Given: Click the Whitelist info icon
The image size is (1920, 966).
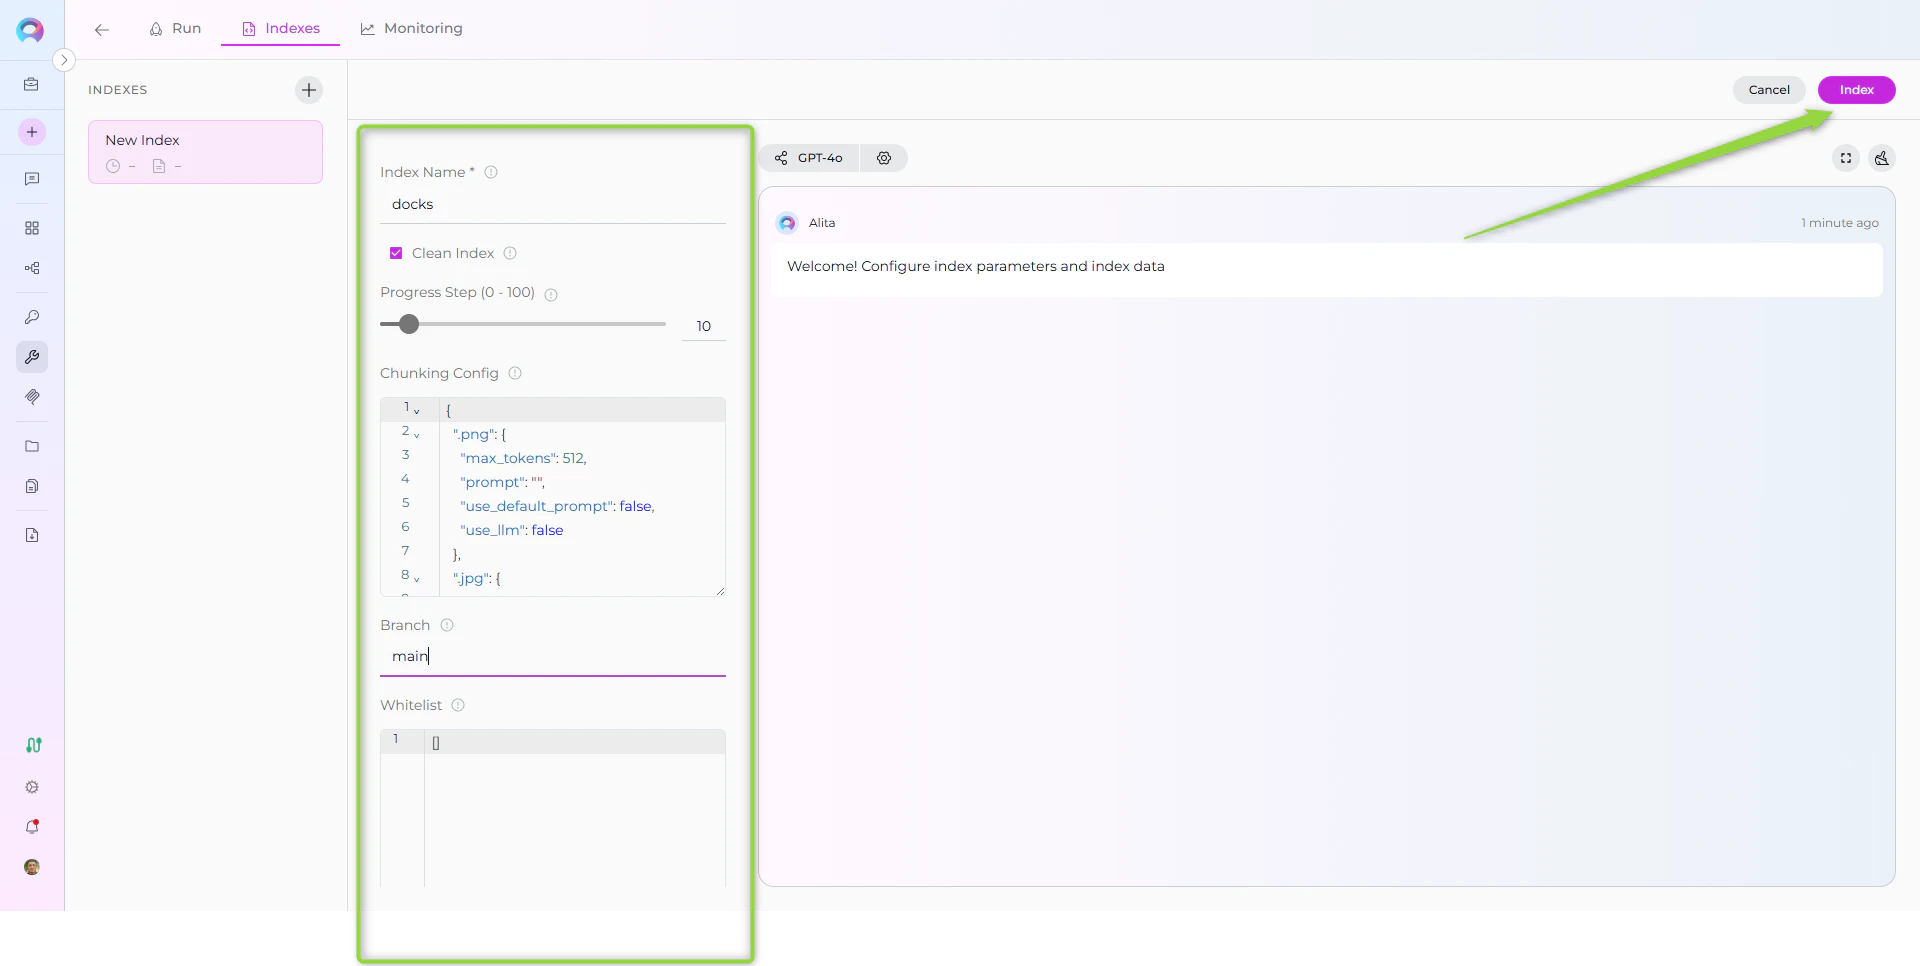Looking at the screenshot, I should coord(458,705).
